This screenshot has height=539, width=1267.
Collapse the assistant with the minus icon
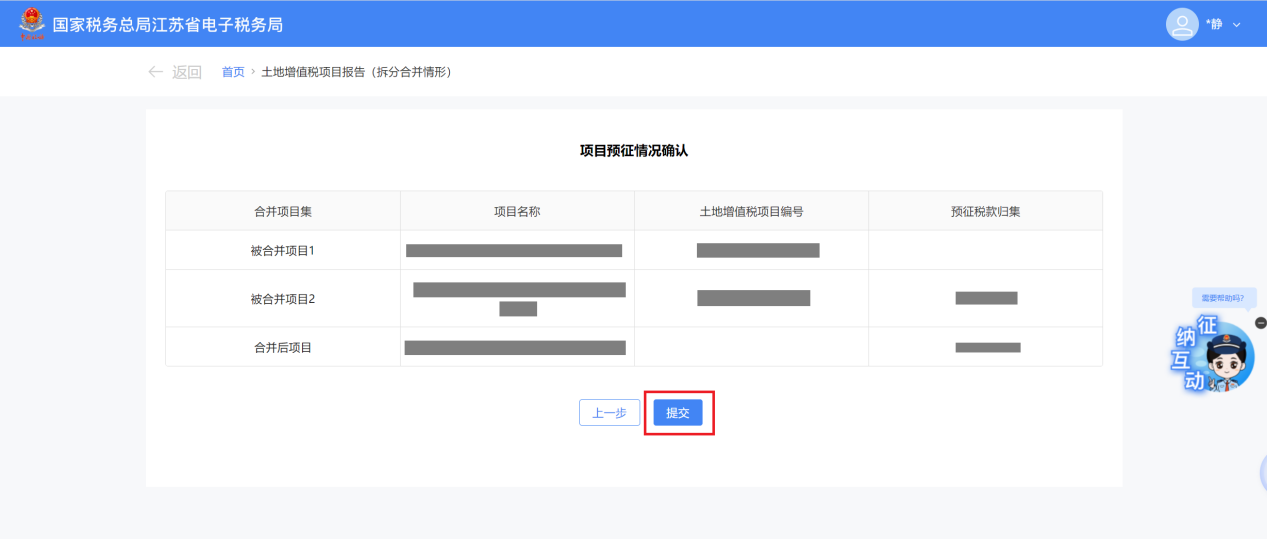coord(1260,322)
